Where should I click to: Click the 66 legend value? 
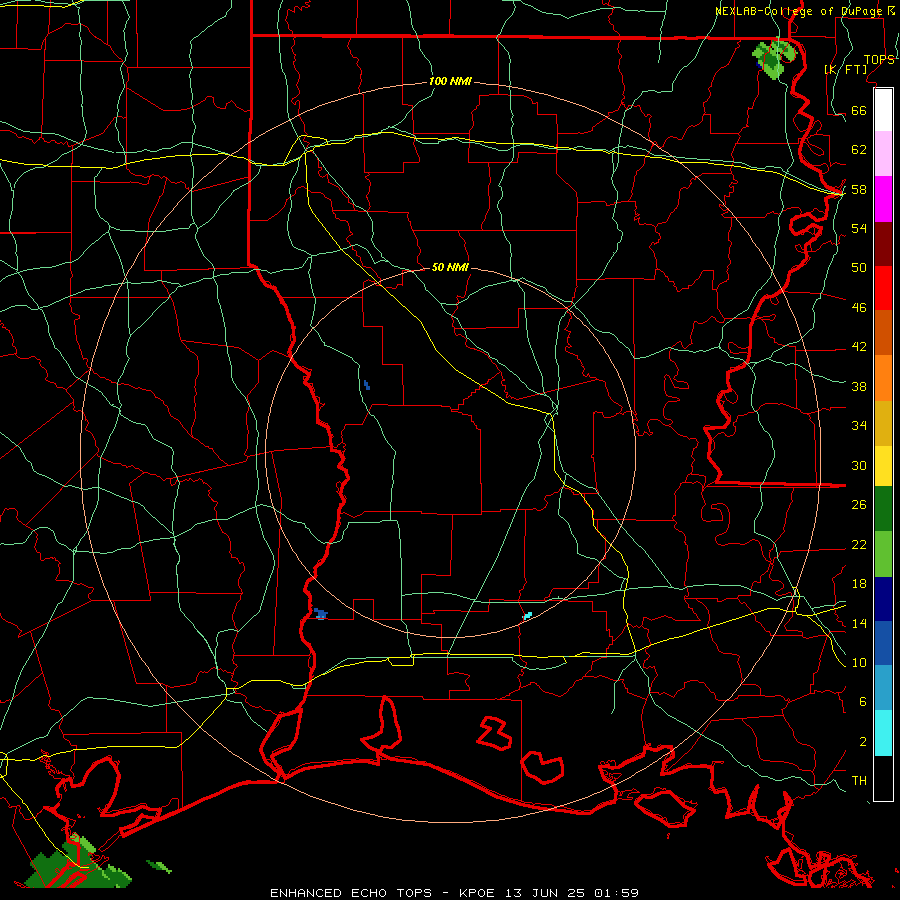coord(859,110)
